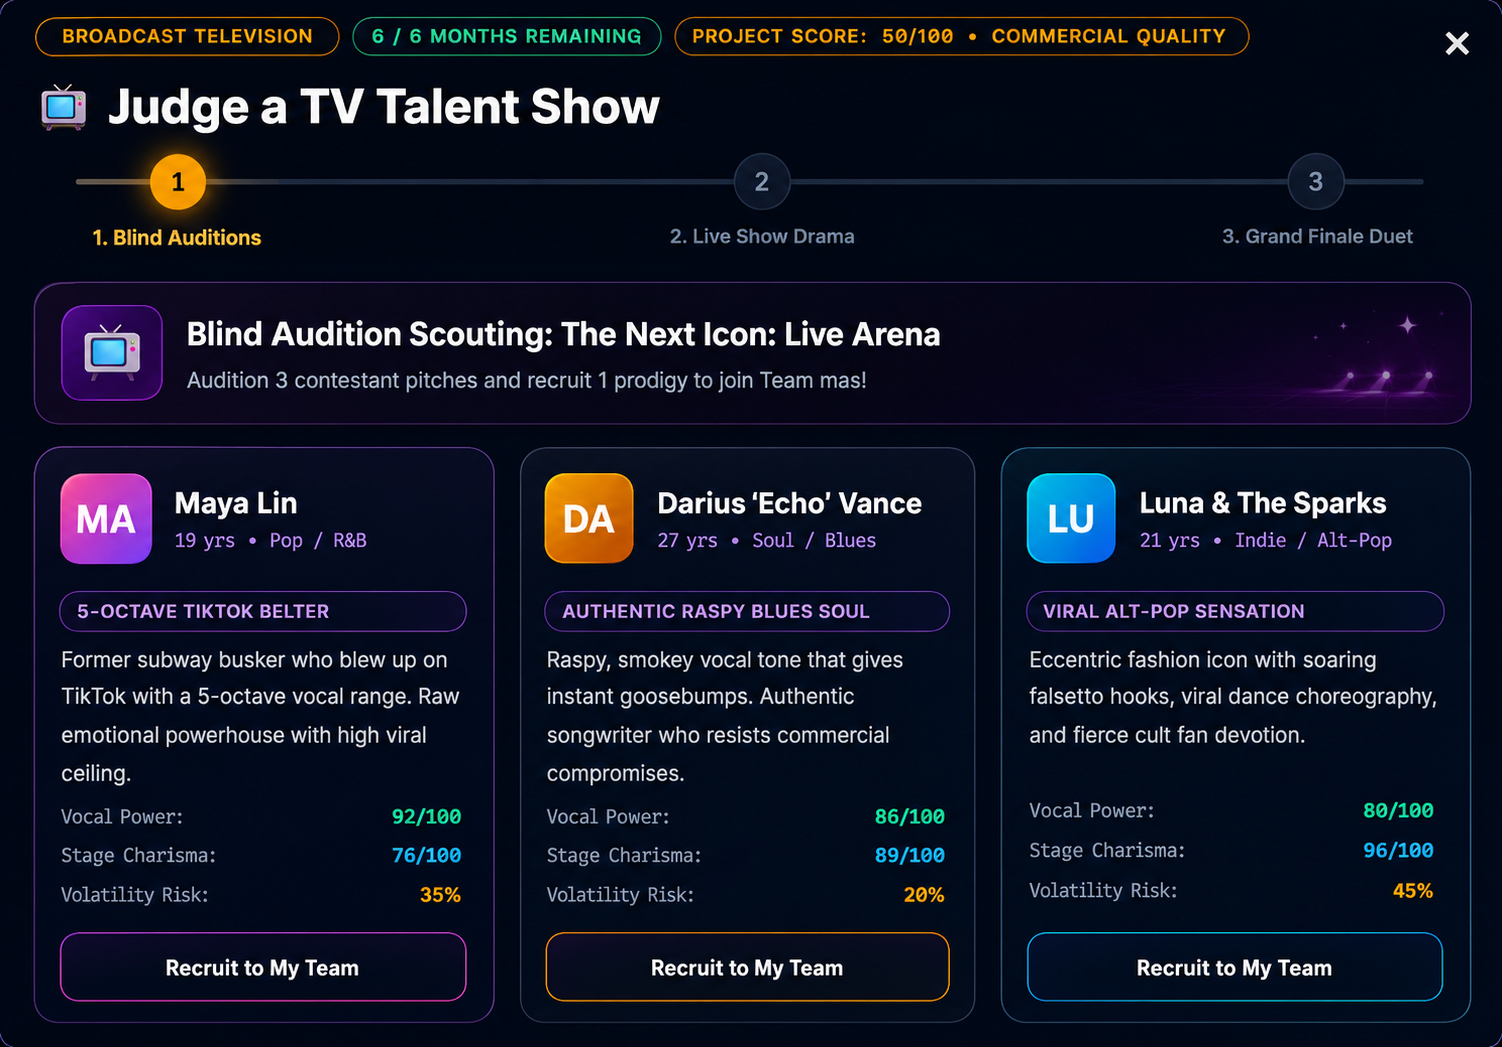Click the purple TV icon in scouting banner
The image size is (1502, 1047).
pyautogui.click(x=112, y=353)
